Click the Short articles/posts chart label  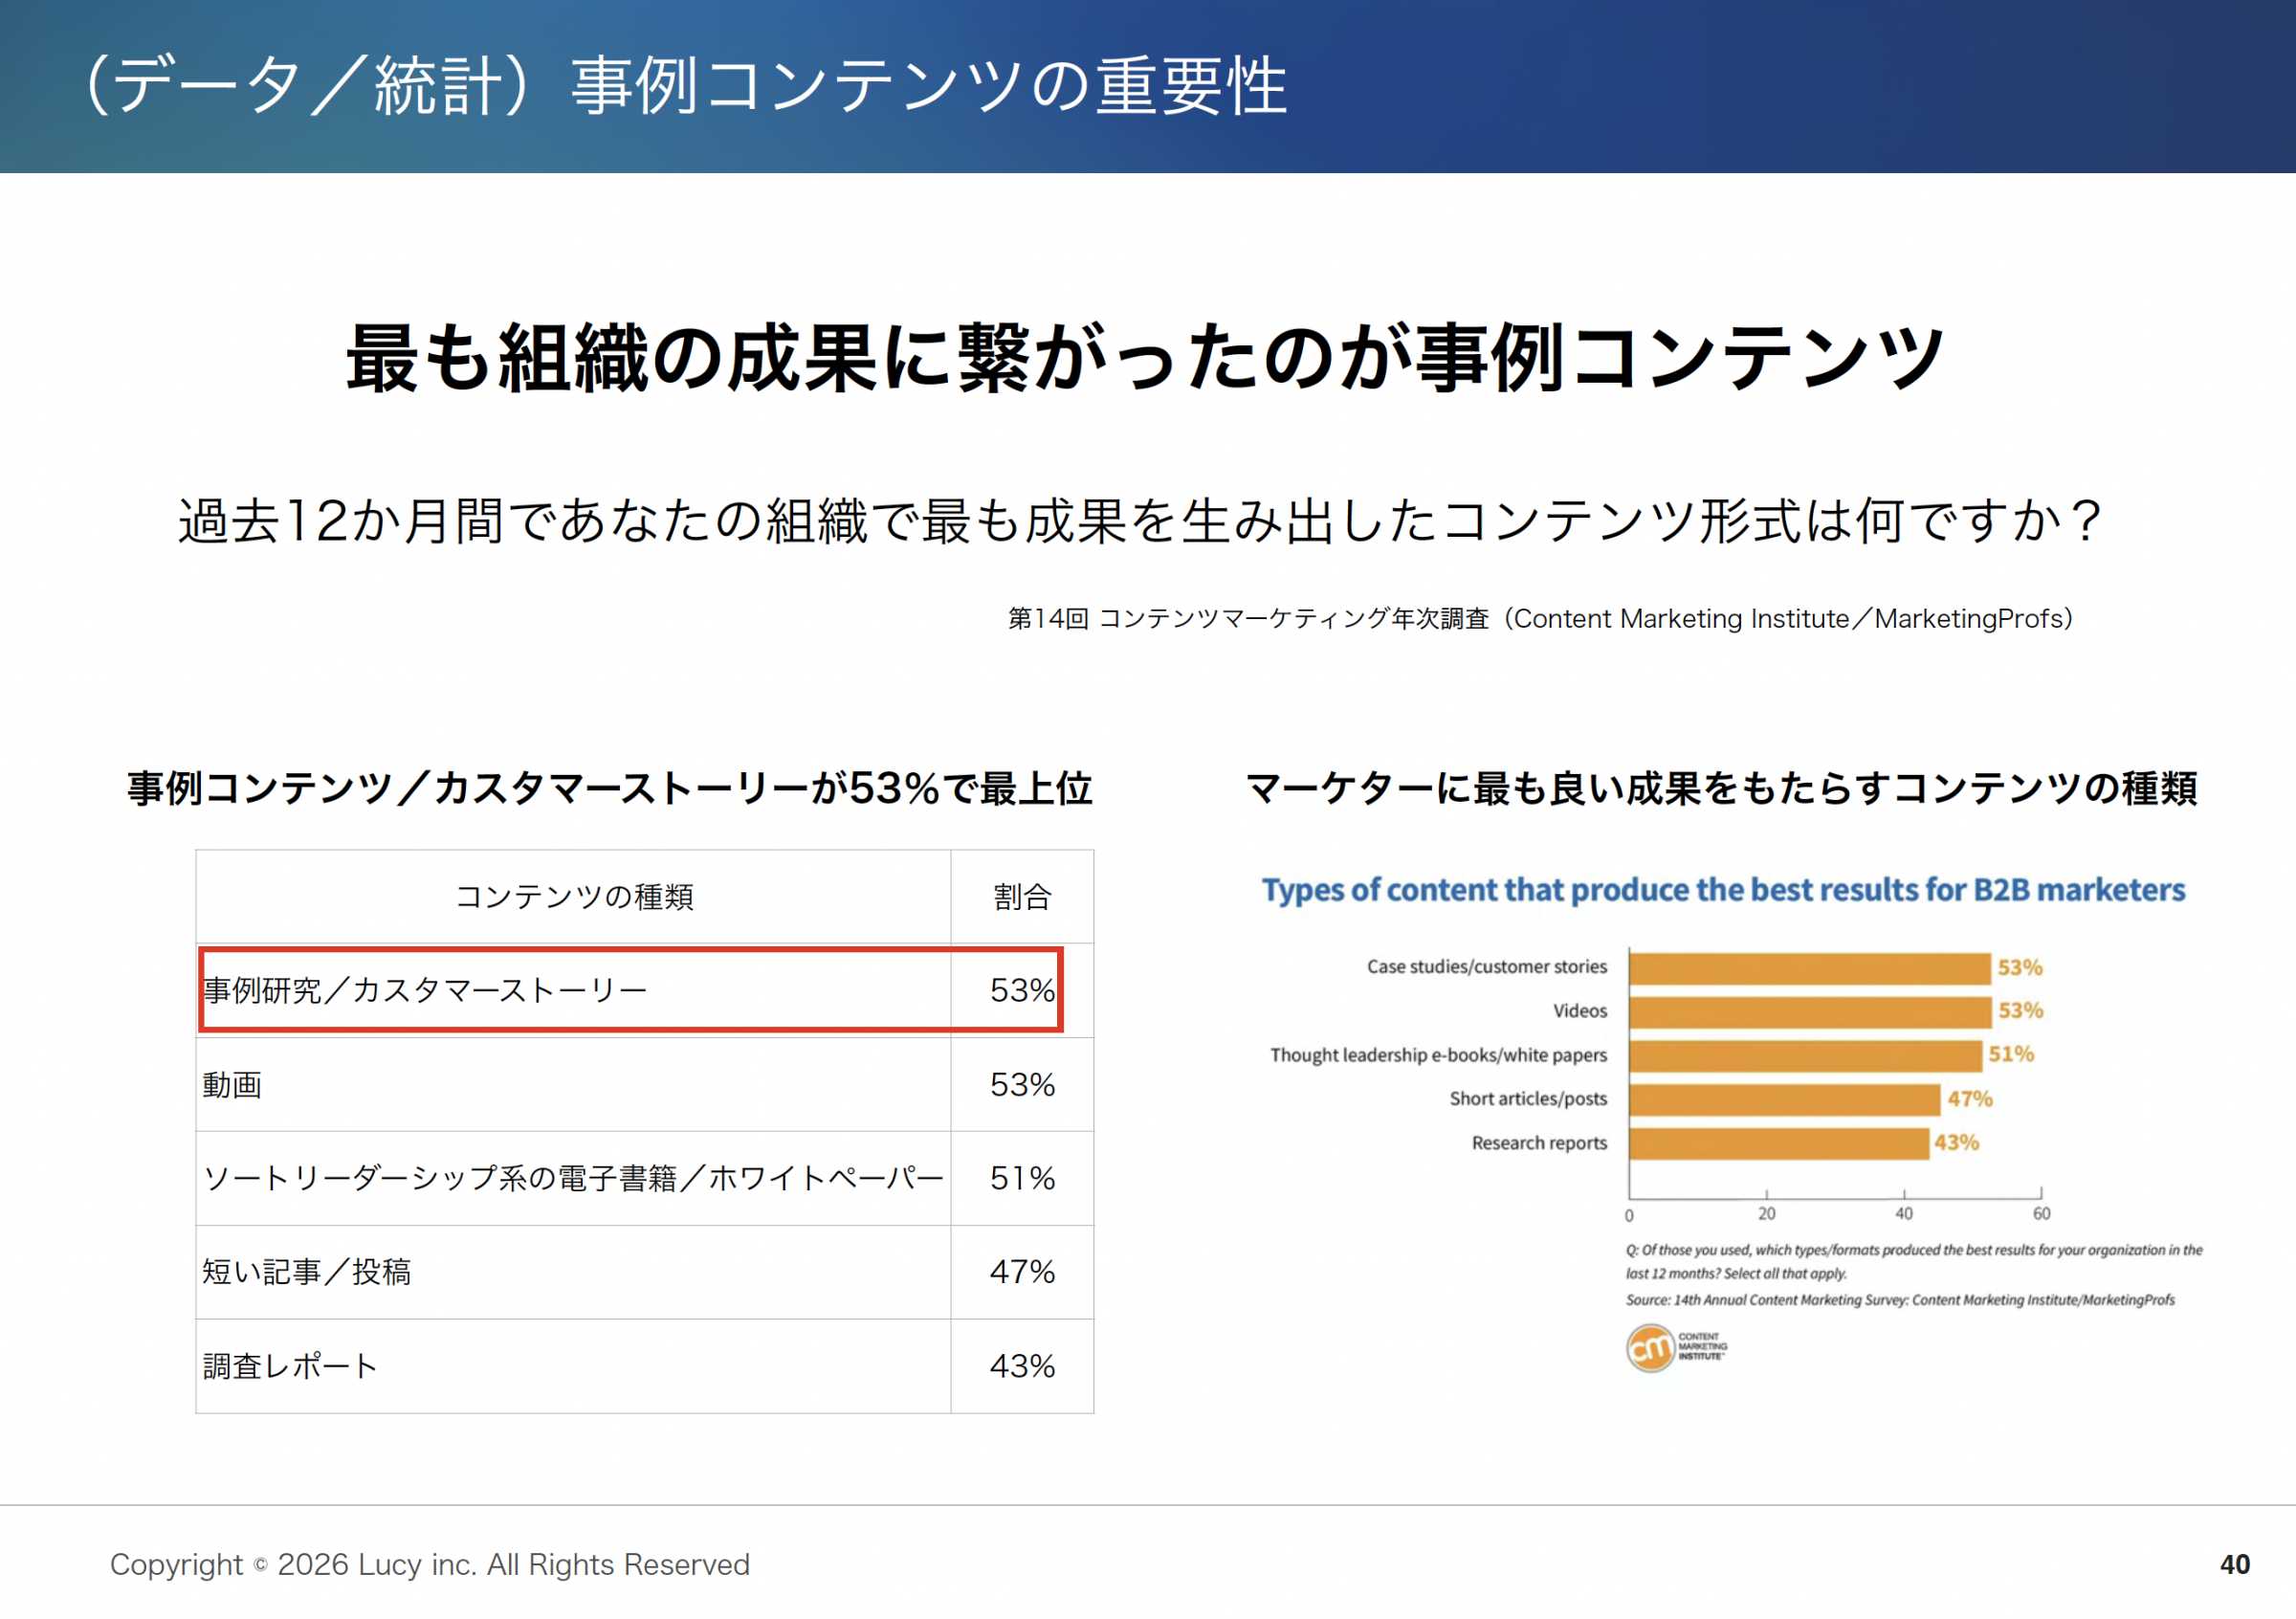[1528, 1099]
